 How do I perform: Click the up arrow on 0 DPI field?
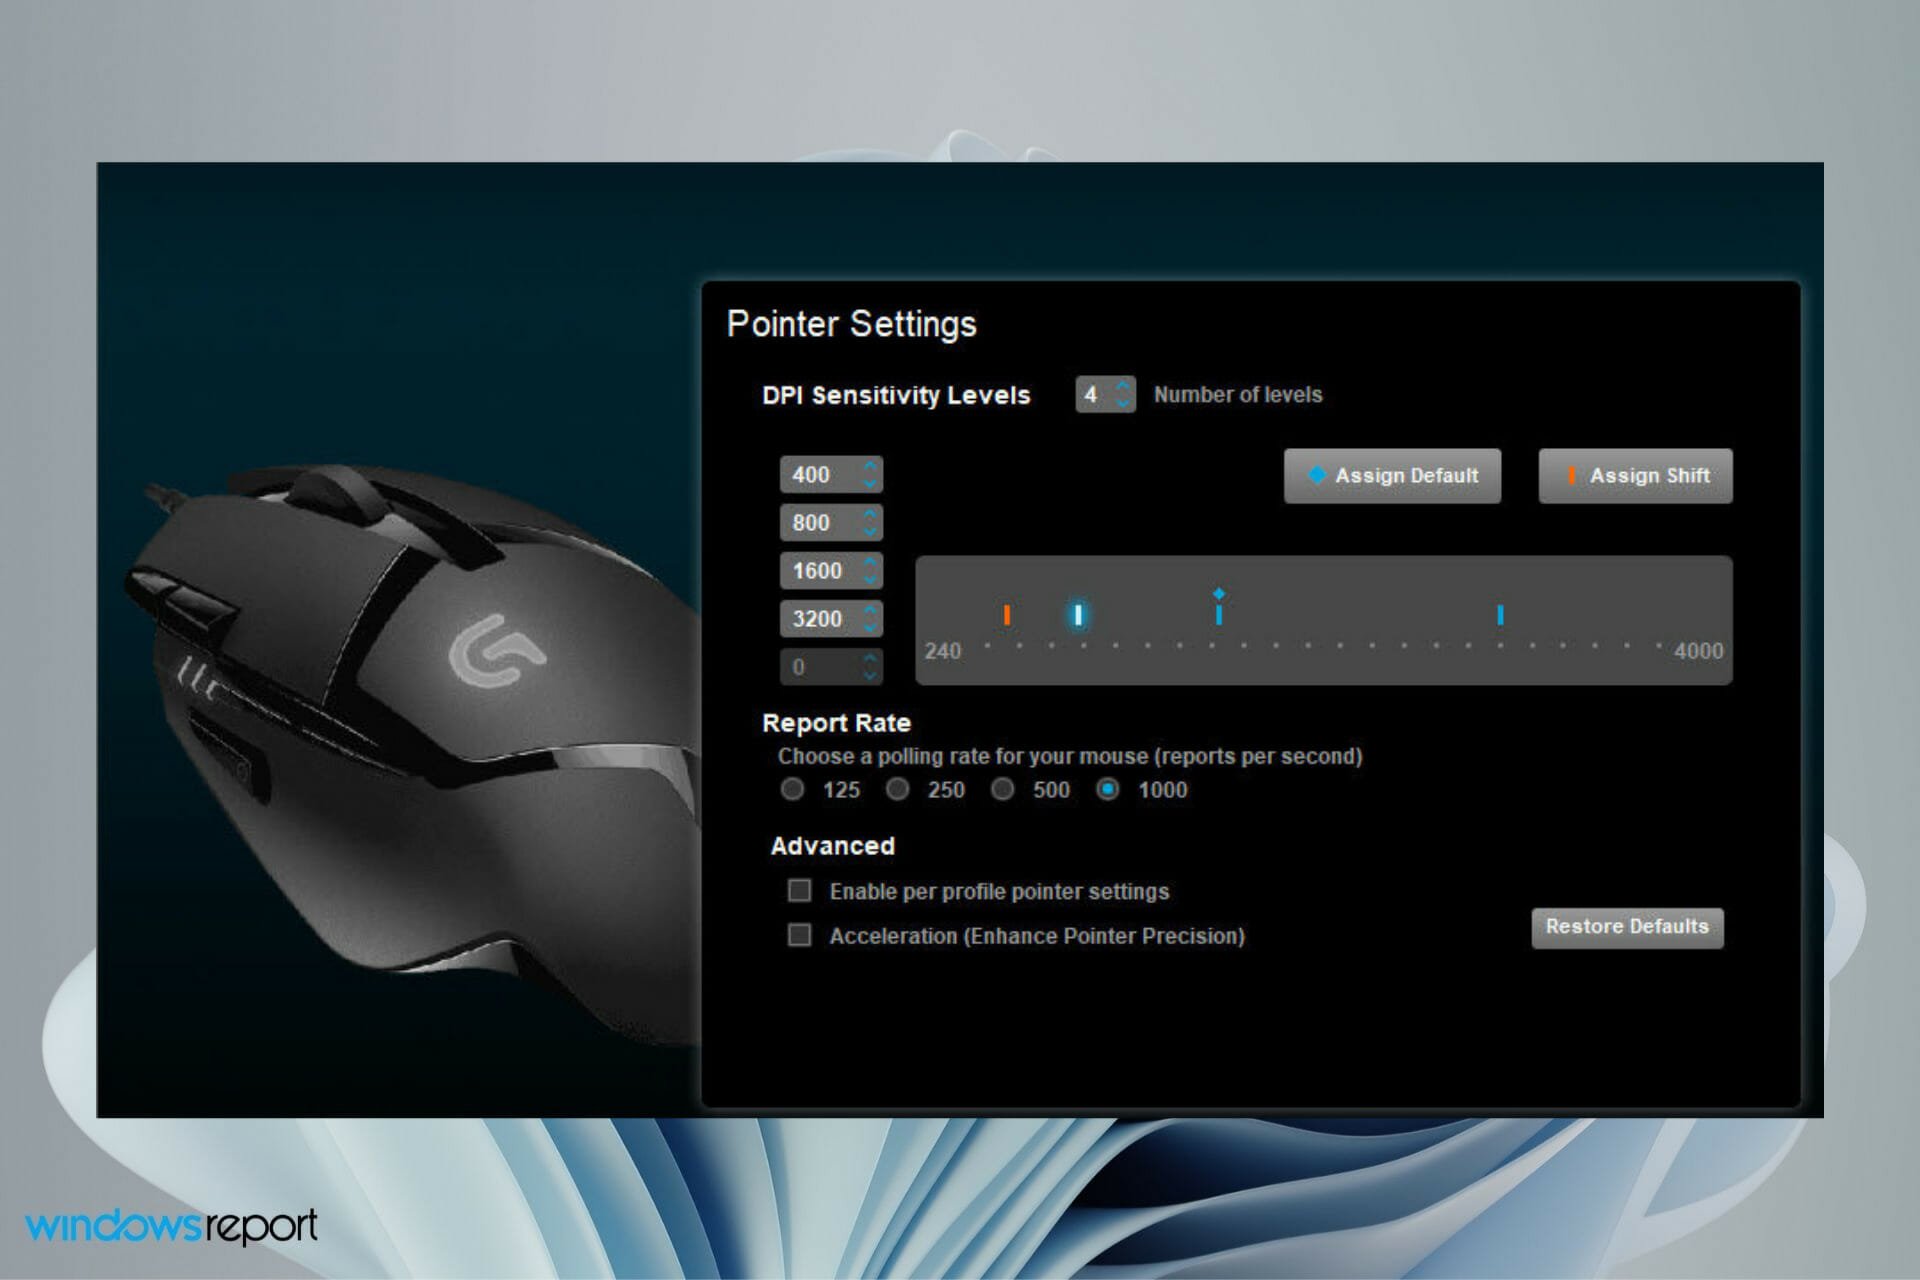tap(871, 656)
